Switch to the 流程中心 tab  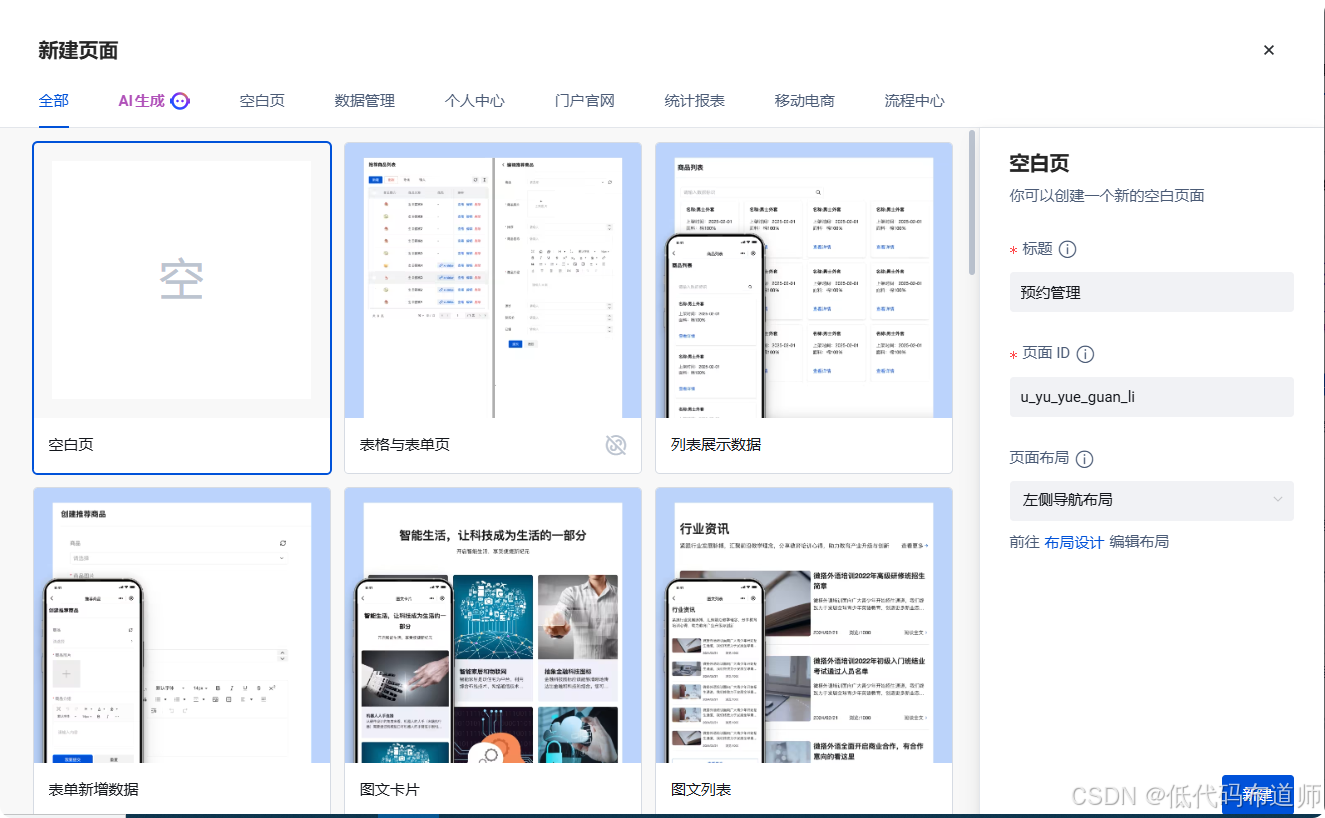pyautogui.click(x=915, y=101)
